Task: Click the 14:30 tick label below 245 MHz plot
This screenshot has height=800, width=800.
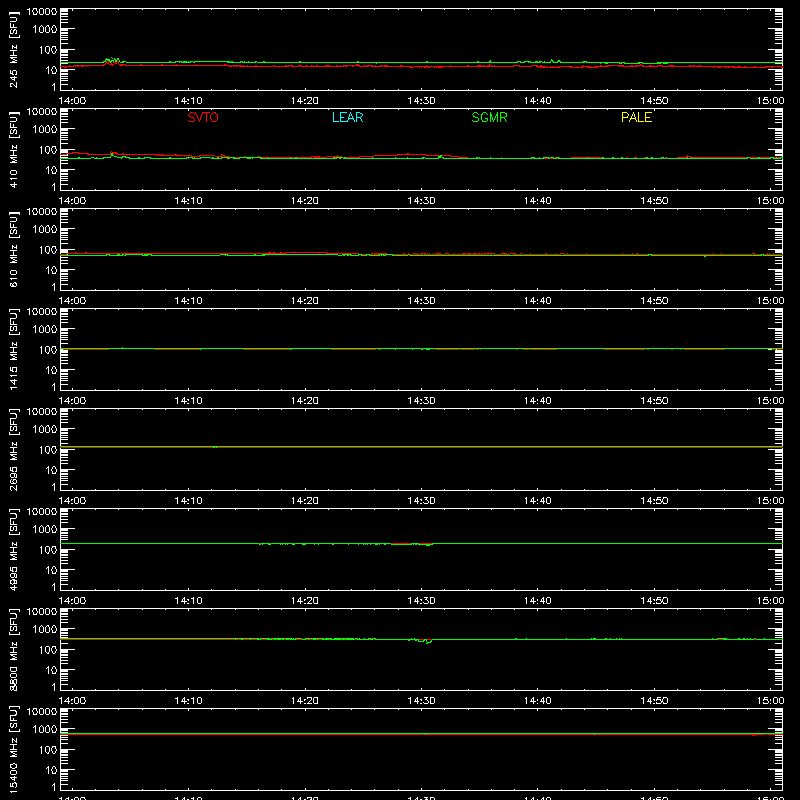Action: pos(421,101)
